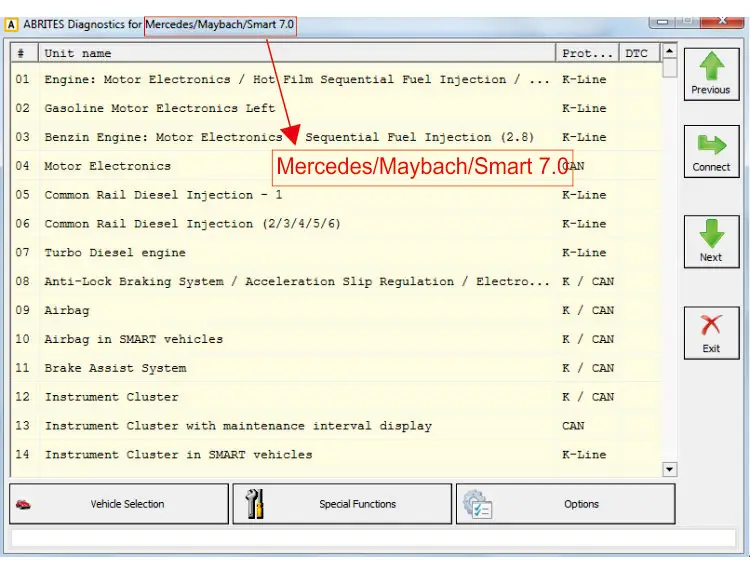Select unit 12 Instrument Cluster row

point(336,397)
